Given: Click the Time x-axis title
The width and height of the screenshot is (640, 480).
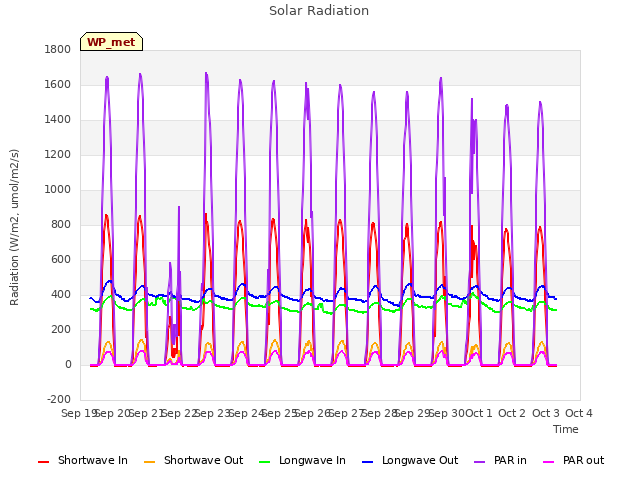Looking at the screenshot, I should coord(566,429).
